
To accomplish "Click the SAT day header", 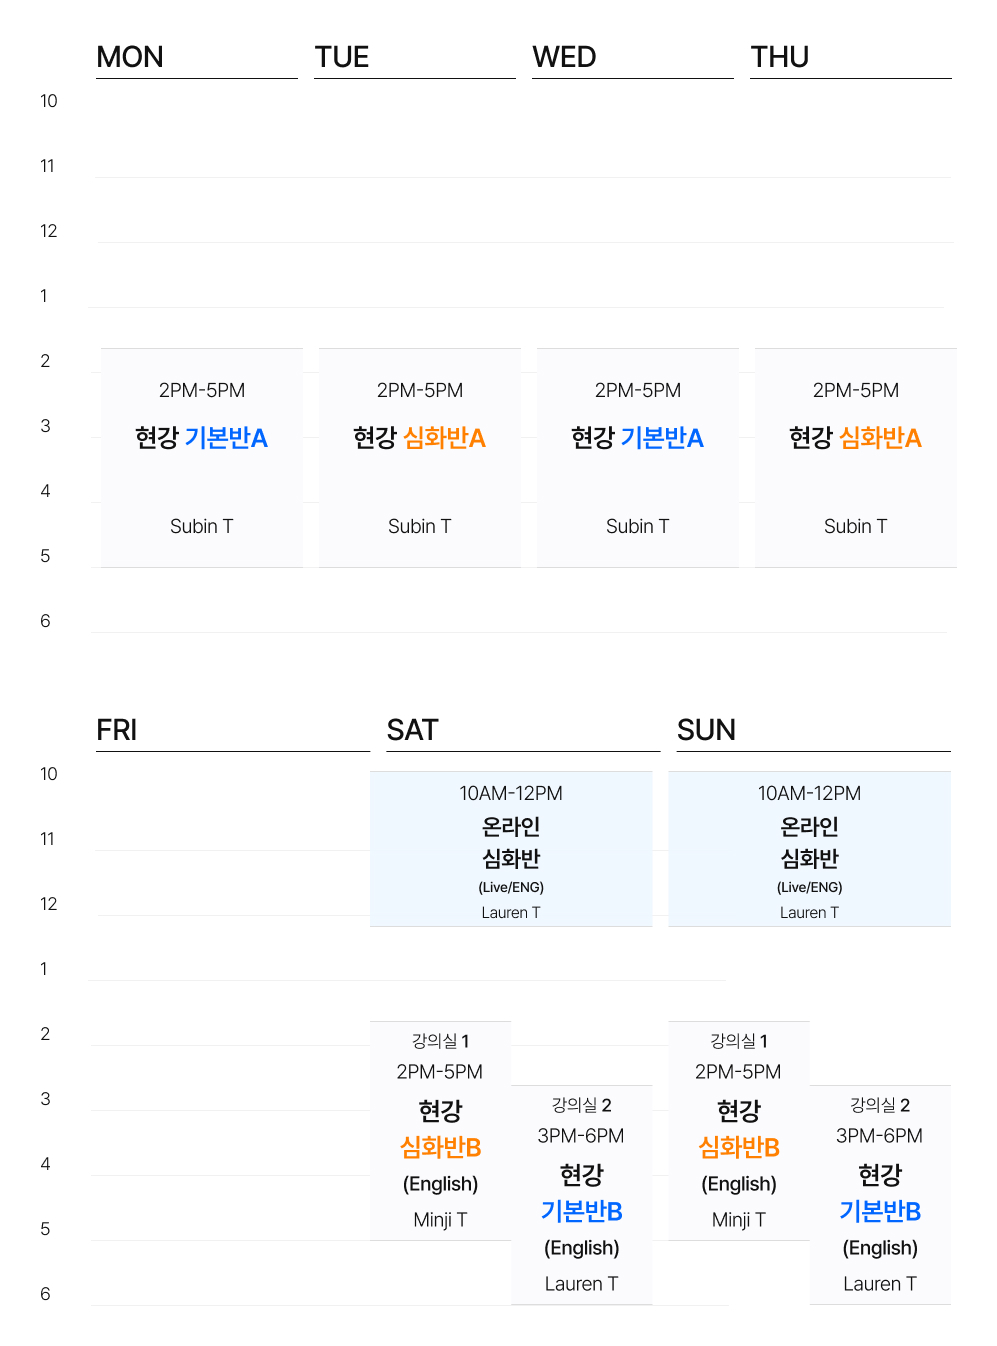I will [x=412, y=730].
